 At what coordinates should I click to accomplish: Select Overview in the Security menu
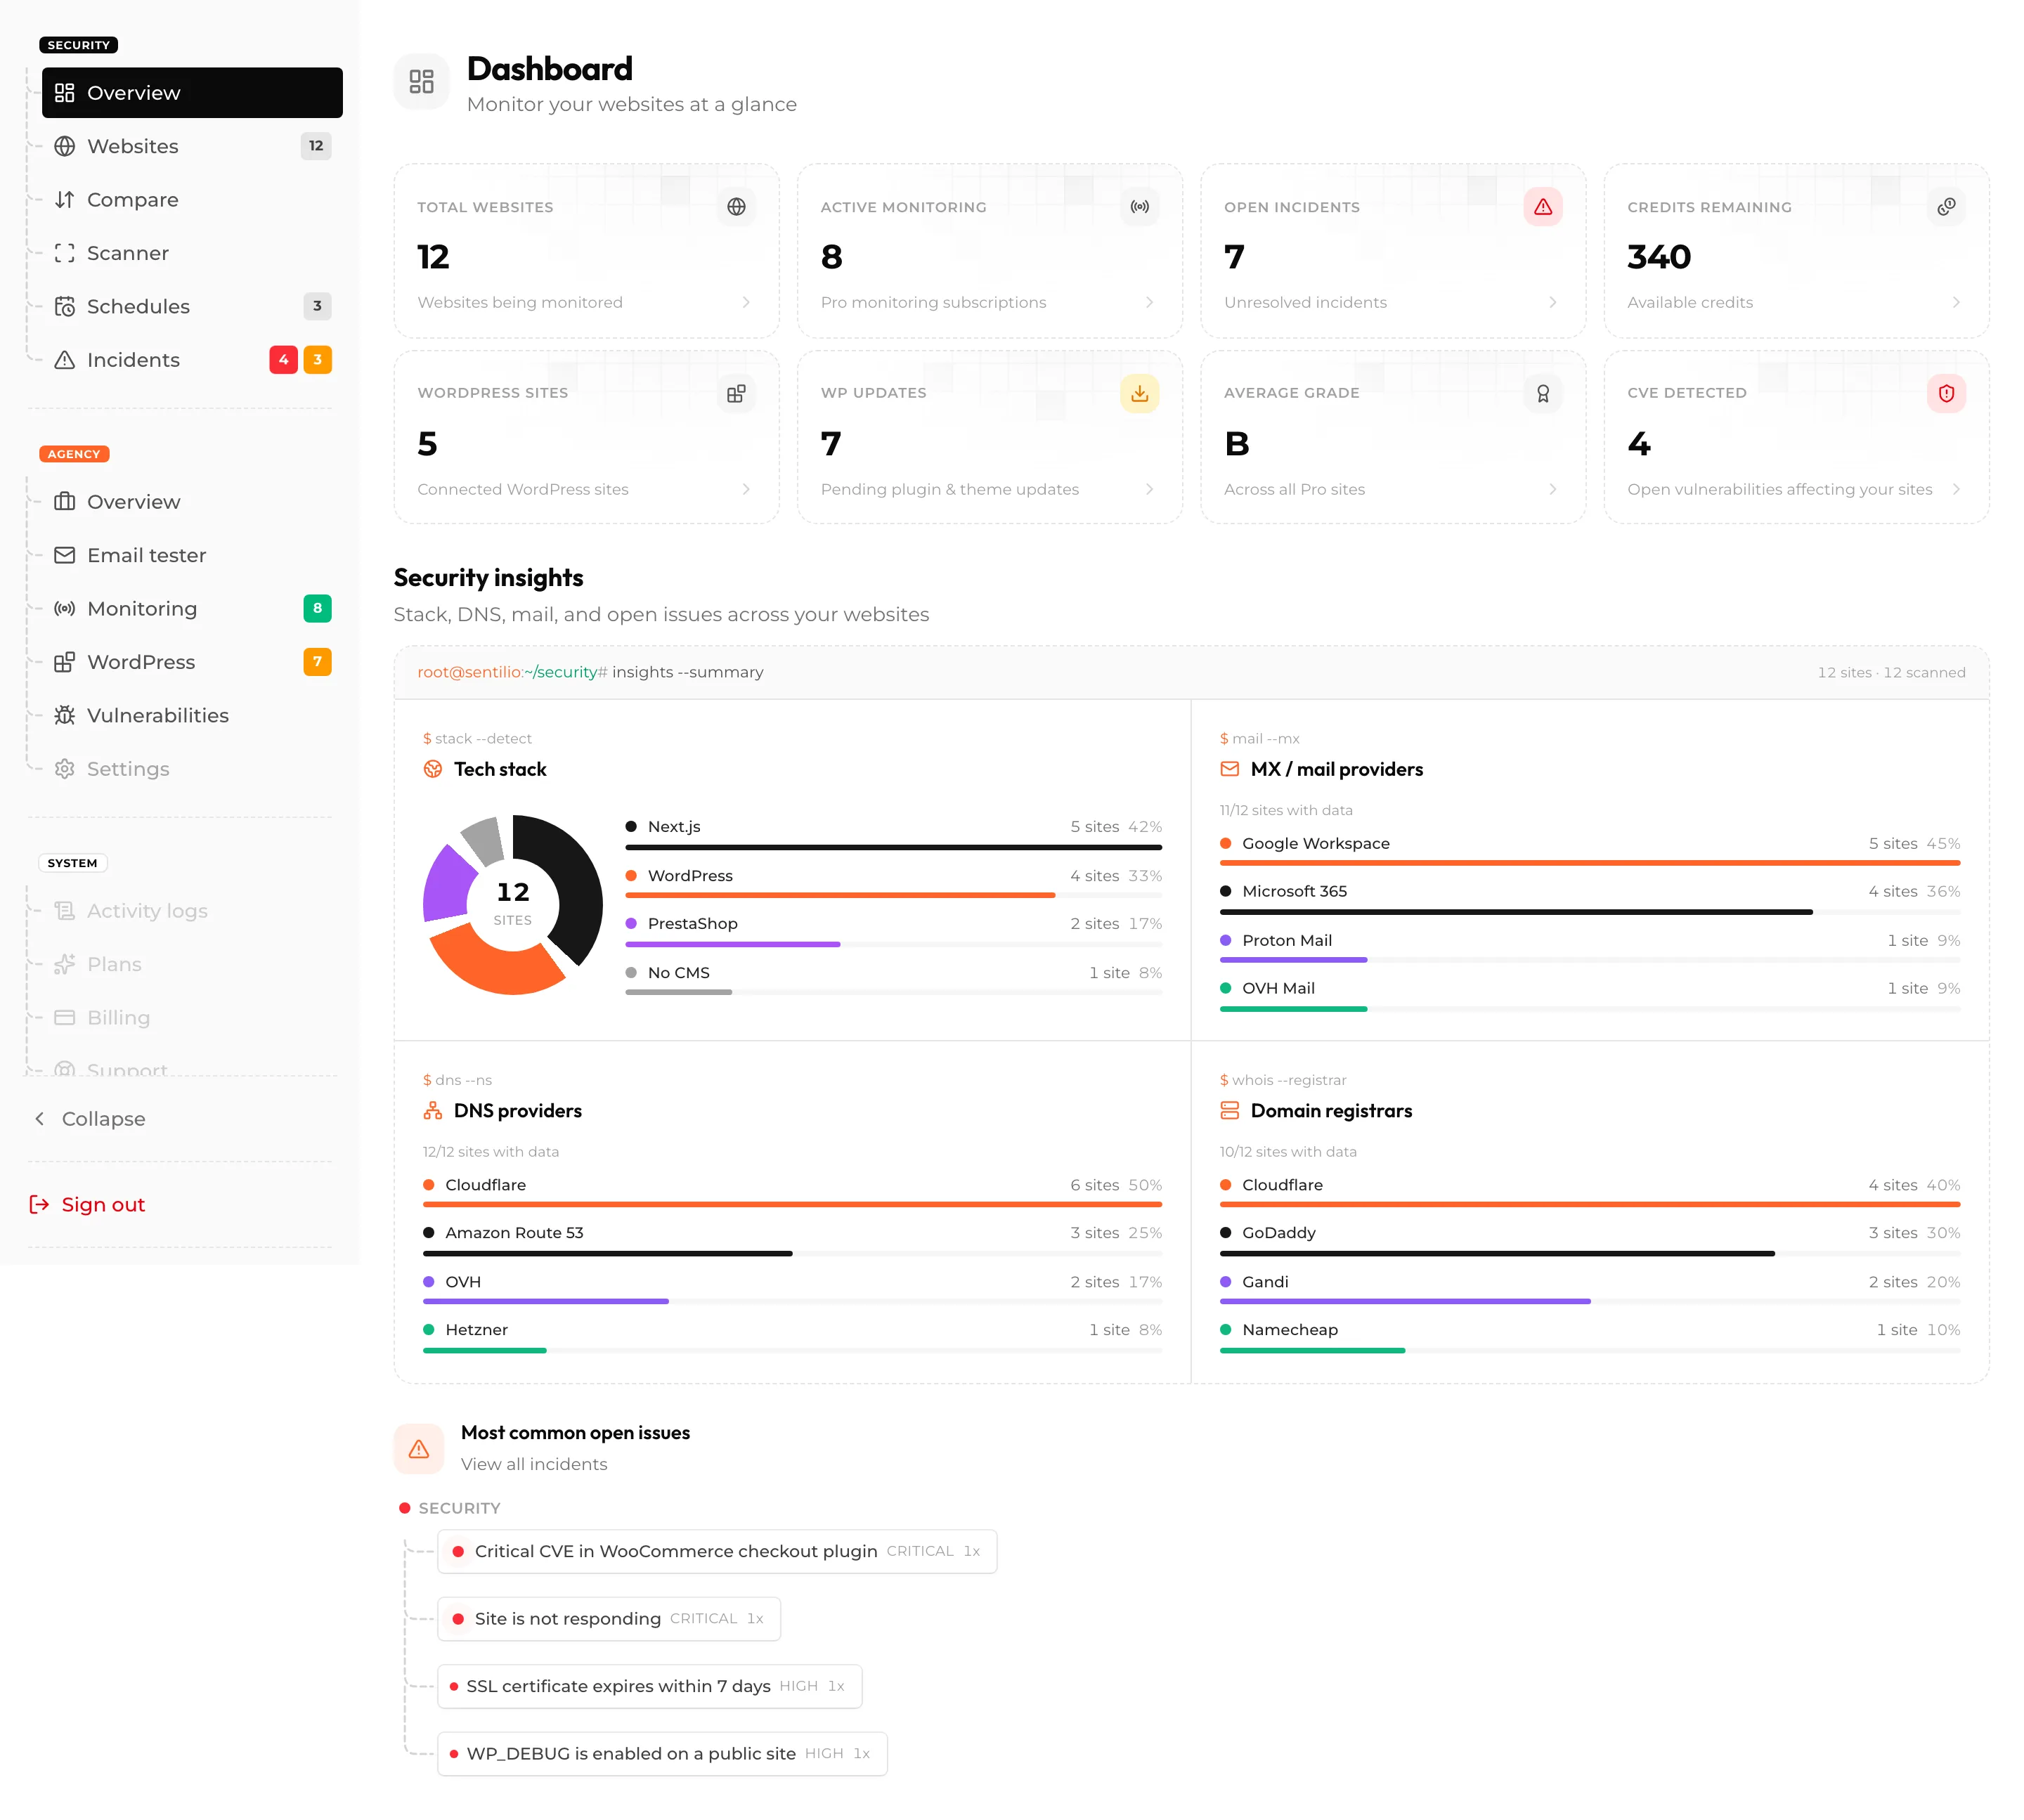tap(192, 93)
